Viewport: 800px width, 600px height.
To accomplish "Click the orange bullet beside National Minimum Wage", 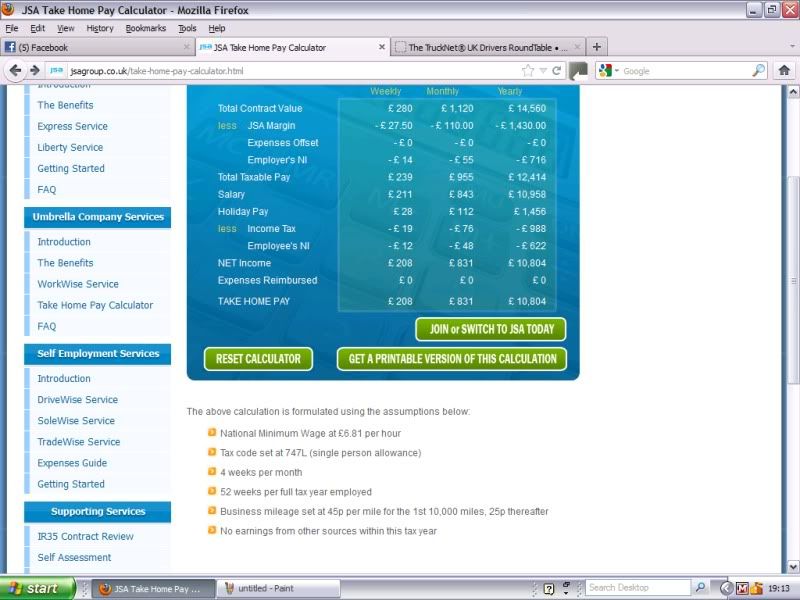I will (x=212, y=433).
